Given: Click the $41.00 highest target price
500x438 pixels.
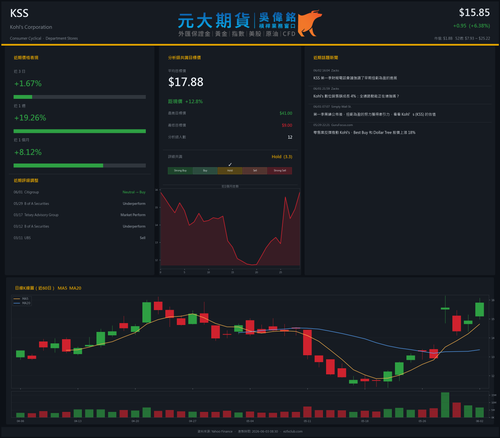Looking at the screenshot, I should 286,113.
